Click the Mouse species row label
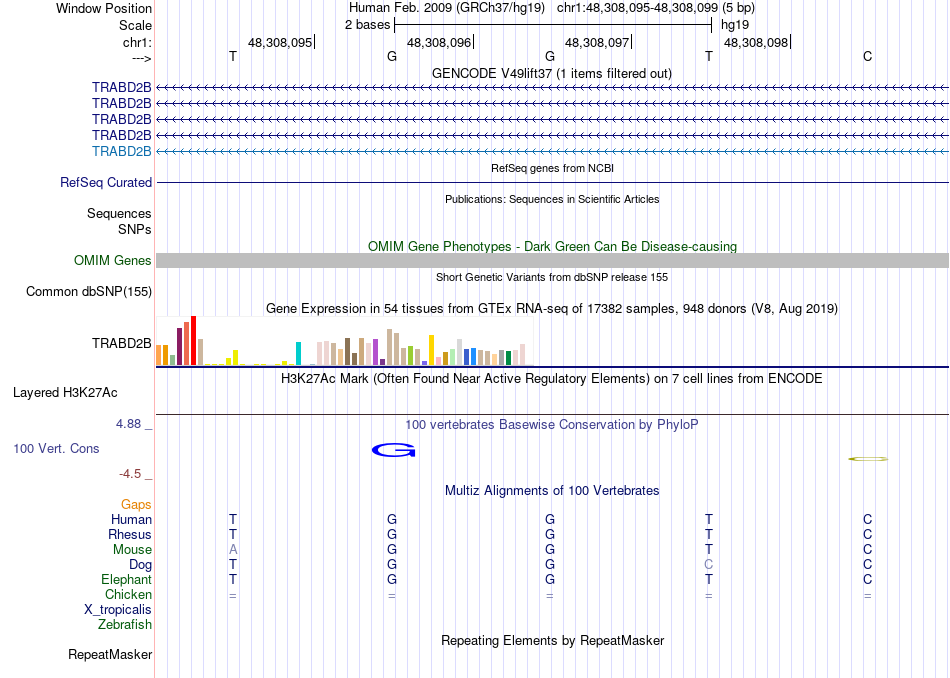Viewport: 950px width, 678px height. pyautogui.click(x=132, y=550)
